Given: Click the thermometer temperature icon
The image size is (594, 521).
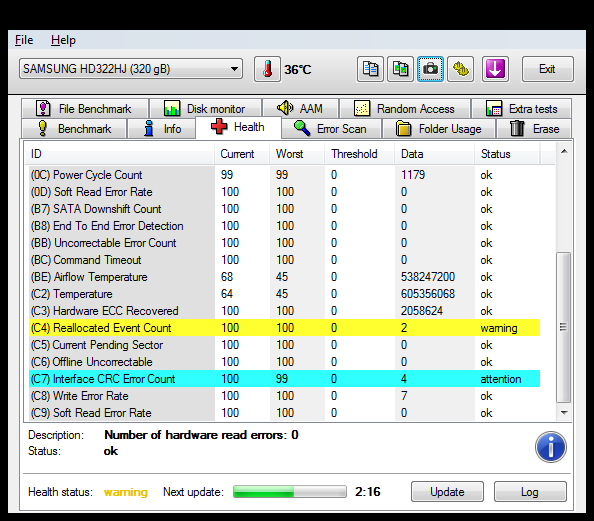Looking at the screenshot, I should coord(267,69).
